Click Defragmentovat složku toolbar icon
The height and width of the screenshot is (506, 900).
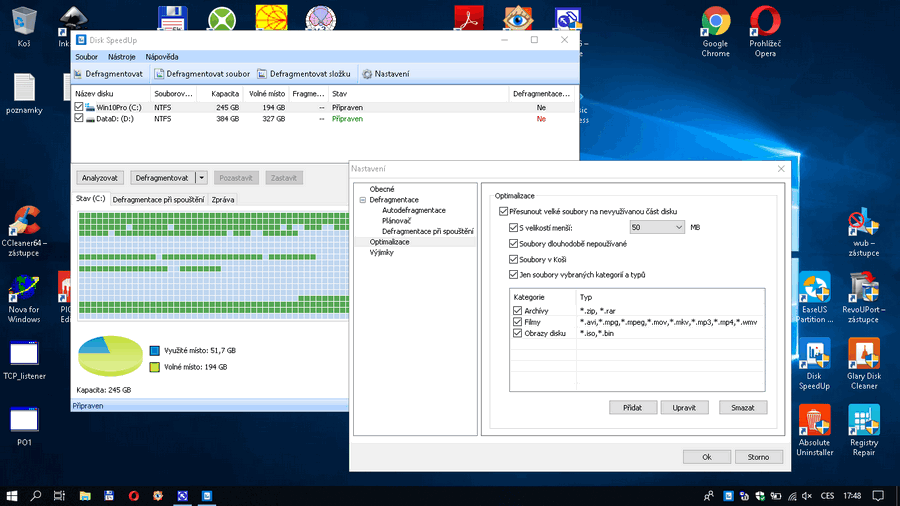coord(262,74)
